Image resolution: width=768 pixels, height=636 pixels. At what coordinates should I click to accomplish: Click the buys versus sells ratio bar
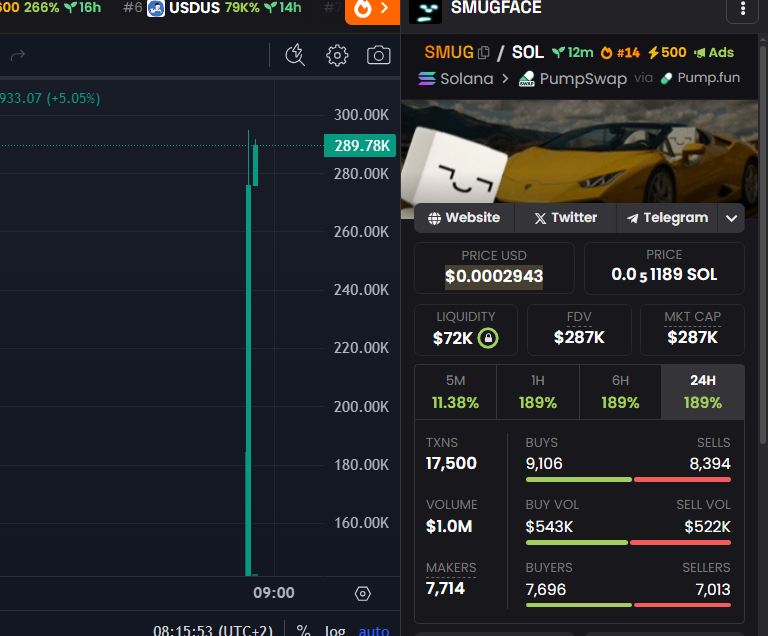point(628,480)
